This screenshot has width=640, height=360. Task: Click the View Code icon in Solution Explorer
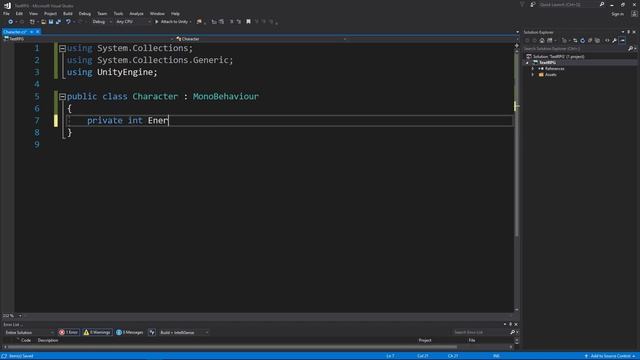(607, 40)
